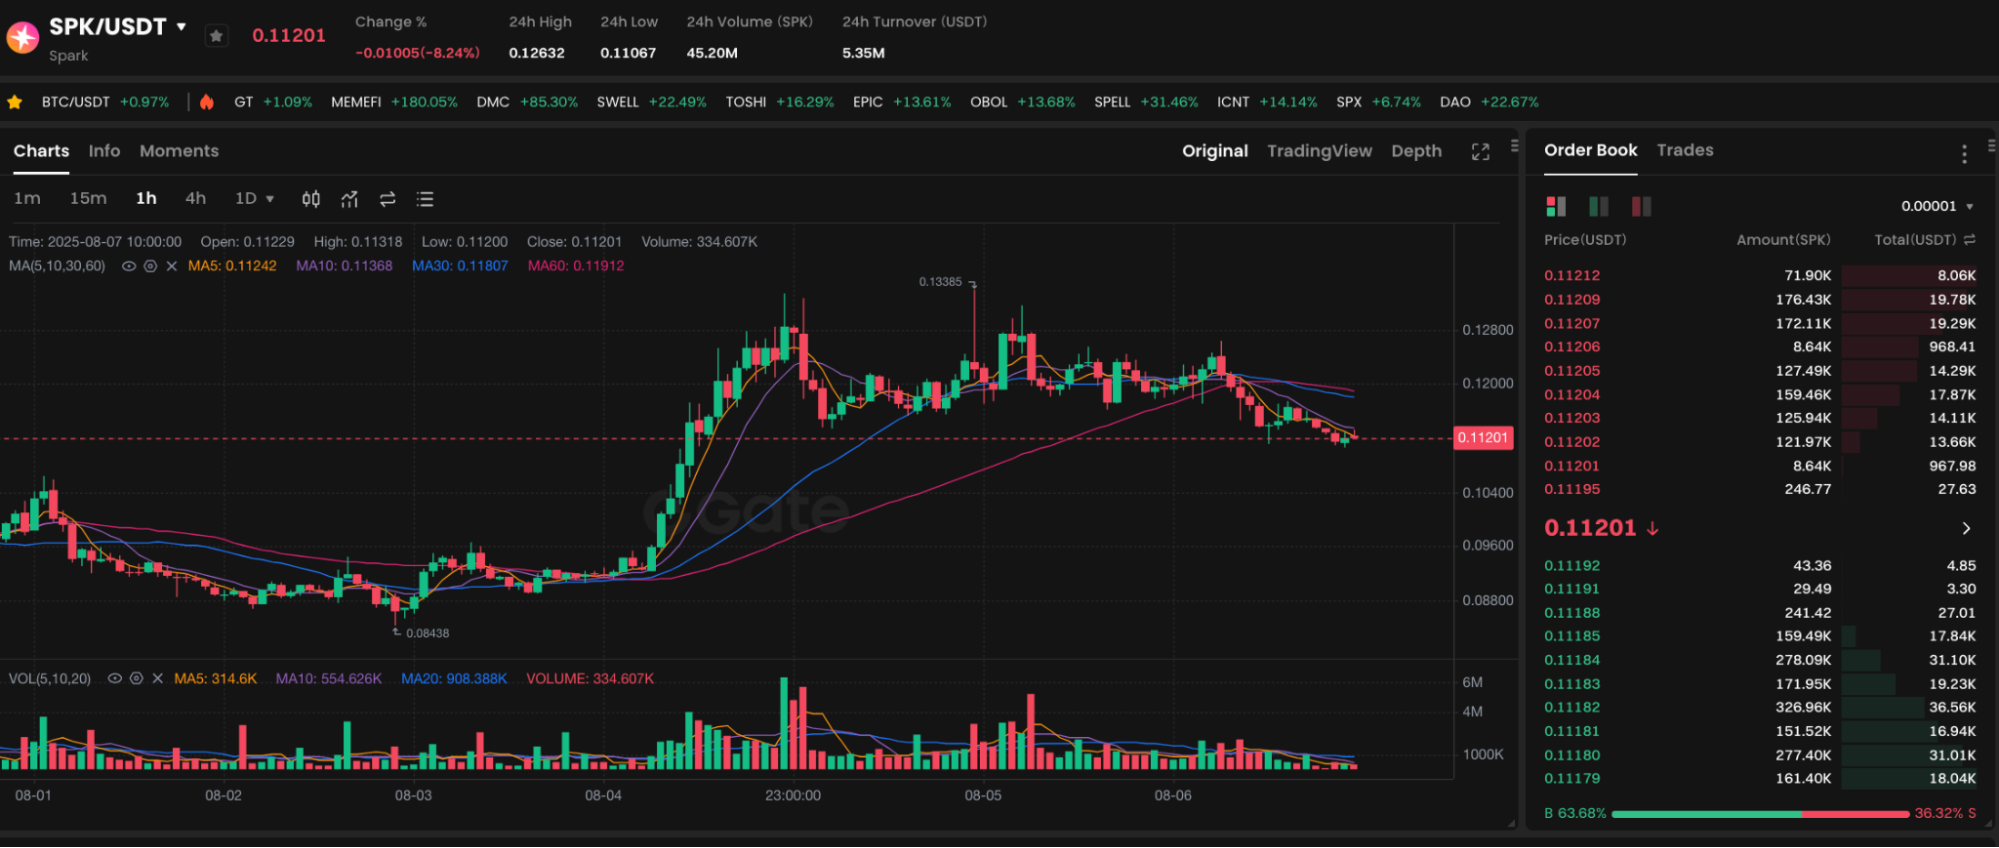Open the chart list settings icon
Viewport: 1999px width, 848px height.
(x=425, y=199)
